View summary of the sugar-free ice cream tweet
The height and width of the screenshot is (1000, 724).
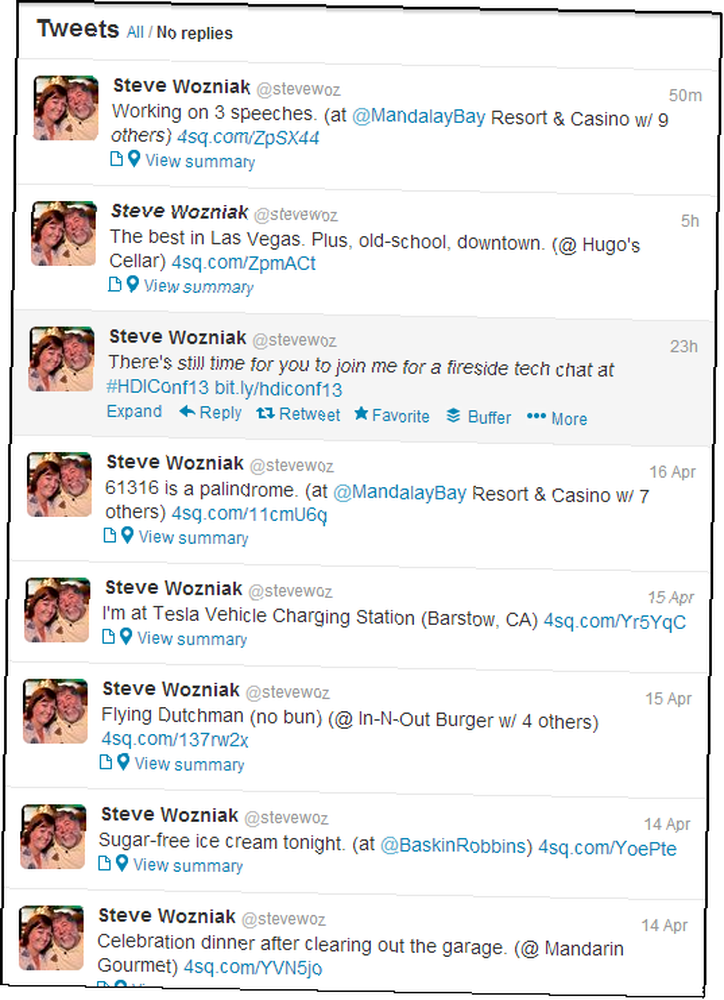188,865
